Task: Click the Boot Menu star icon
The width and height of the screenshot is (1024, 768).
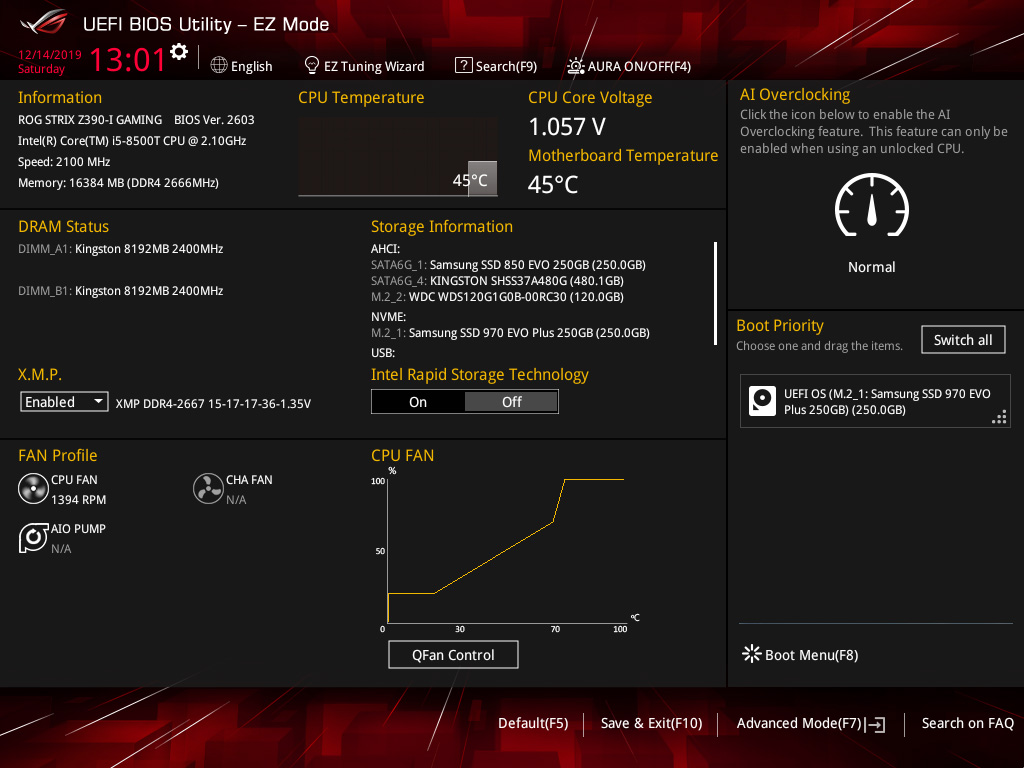Action: (x=752, y=654)
